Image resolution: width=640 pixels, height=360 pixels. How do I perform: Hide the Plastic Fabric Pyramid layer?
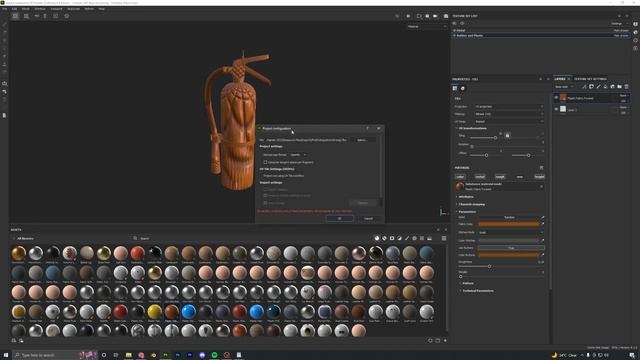(x=556, y=98)
